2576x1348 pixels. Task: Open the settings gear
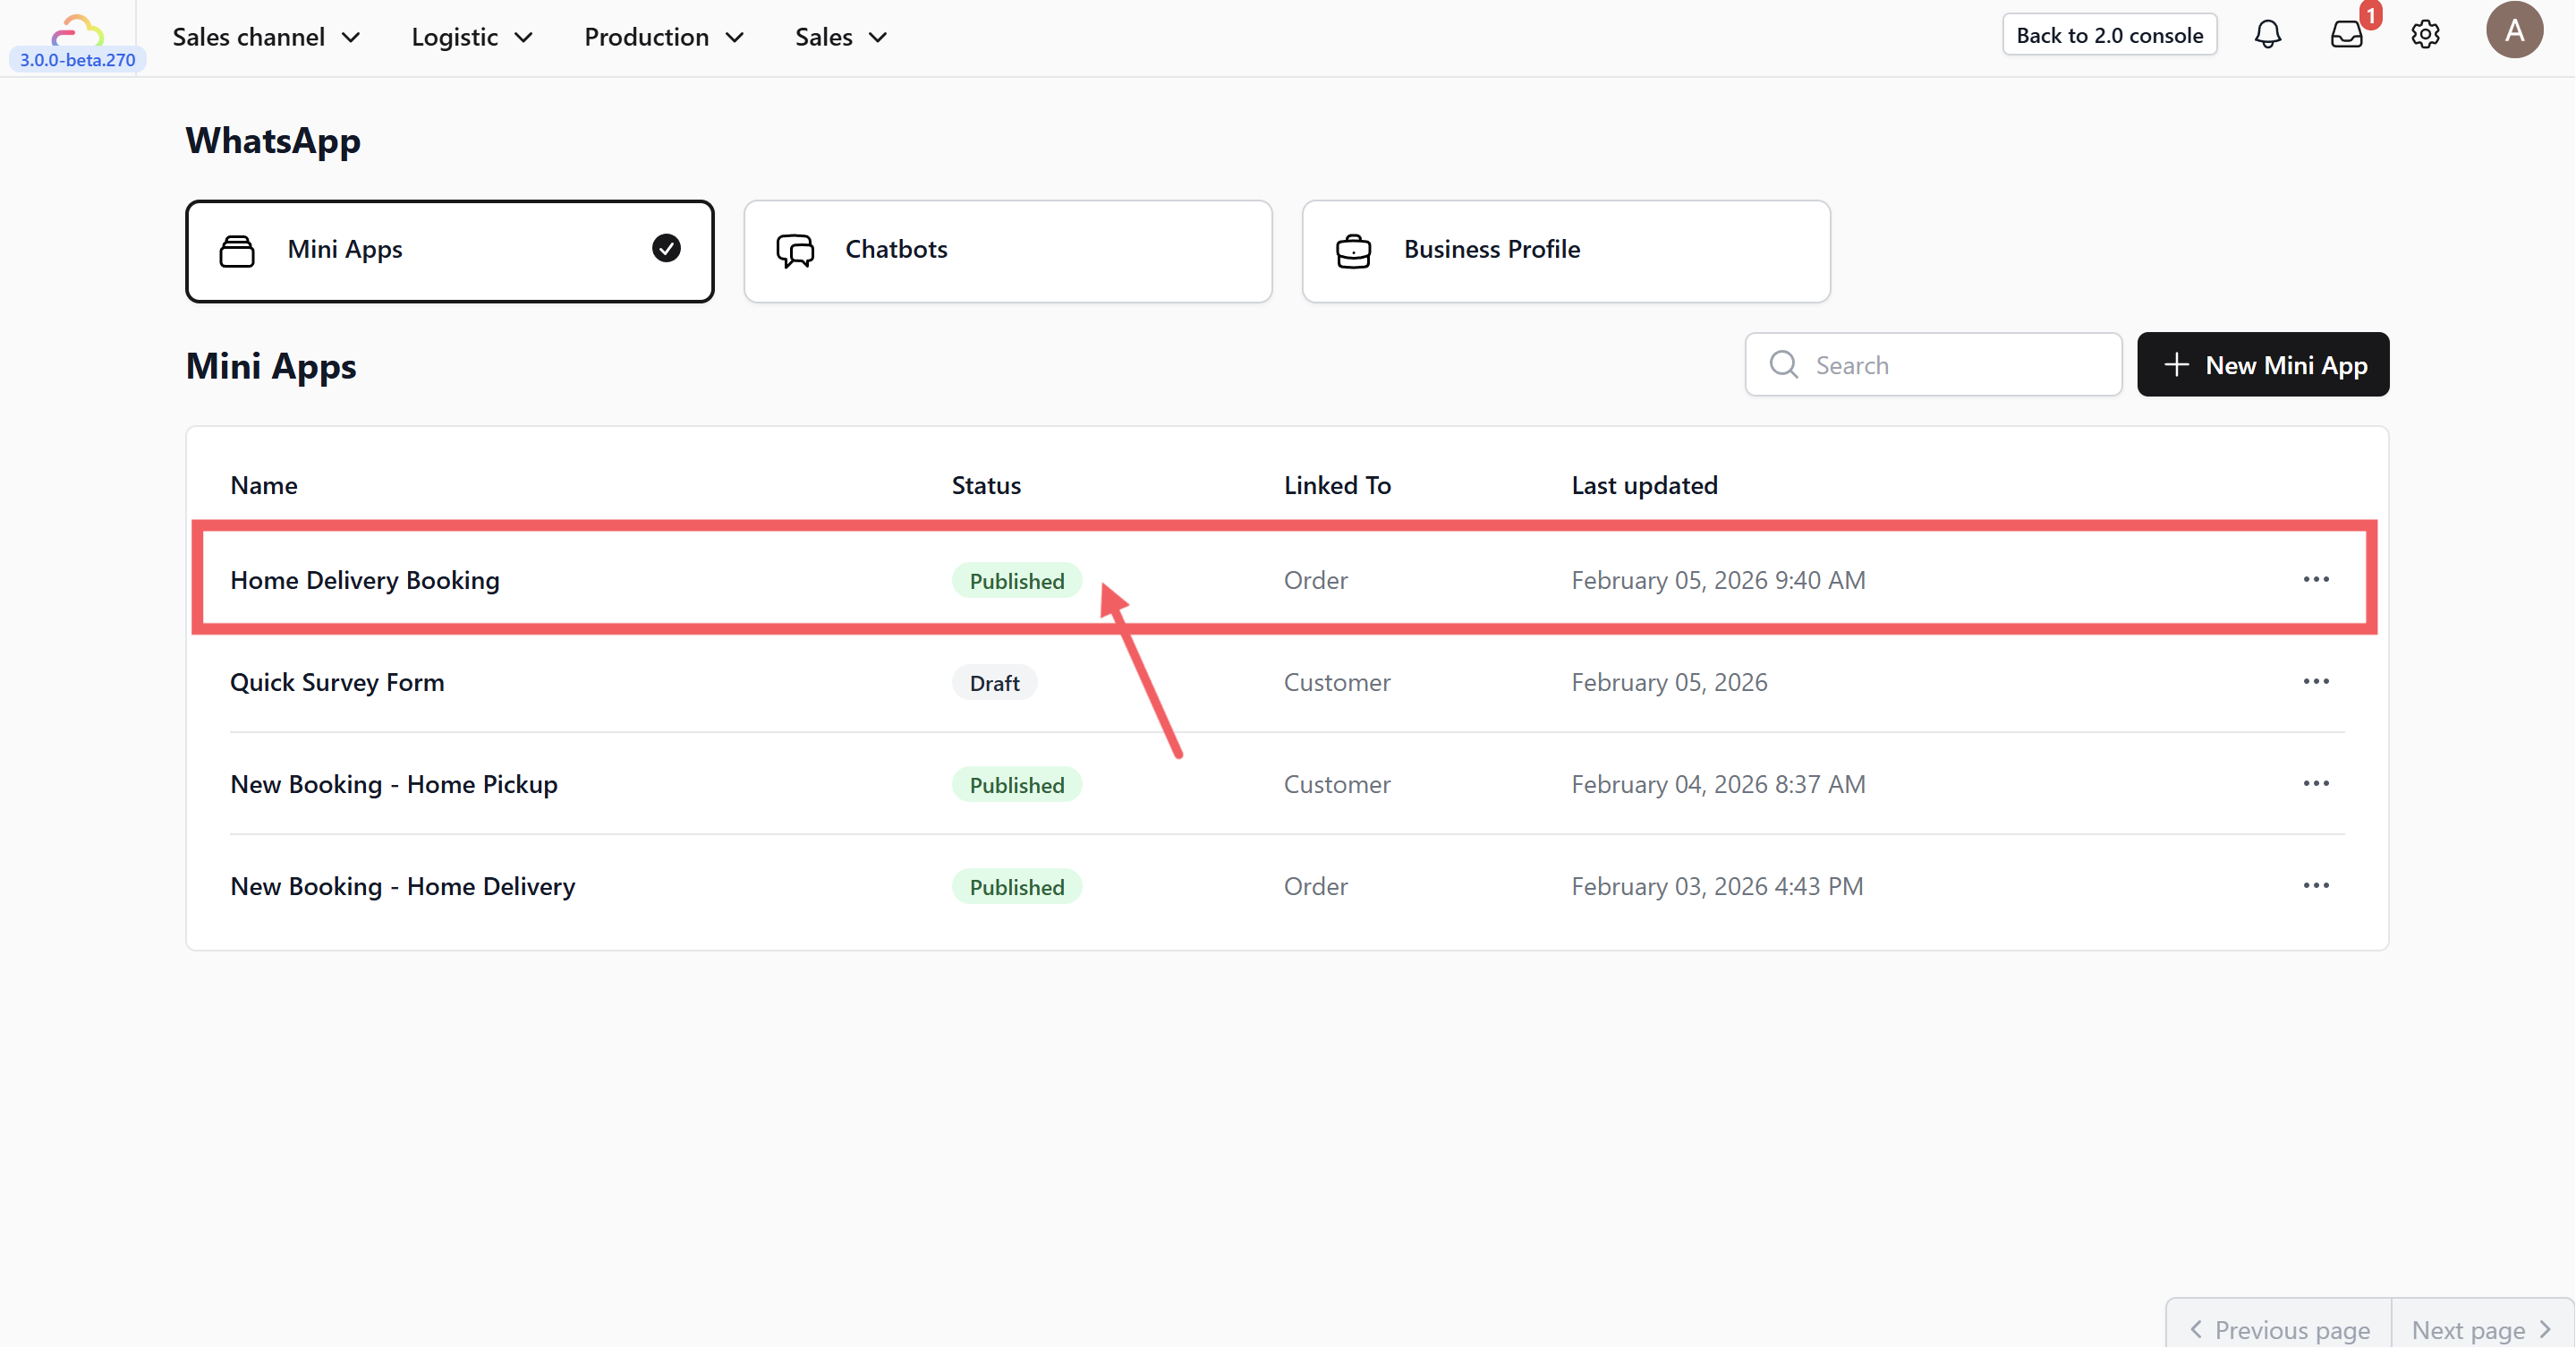point(2425,35)
